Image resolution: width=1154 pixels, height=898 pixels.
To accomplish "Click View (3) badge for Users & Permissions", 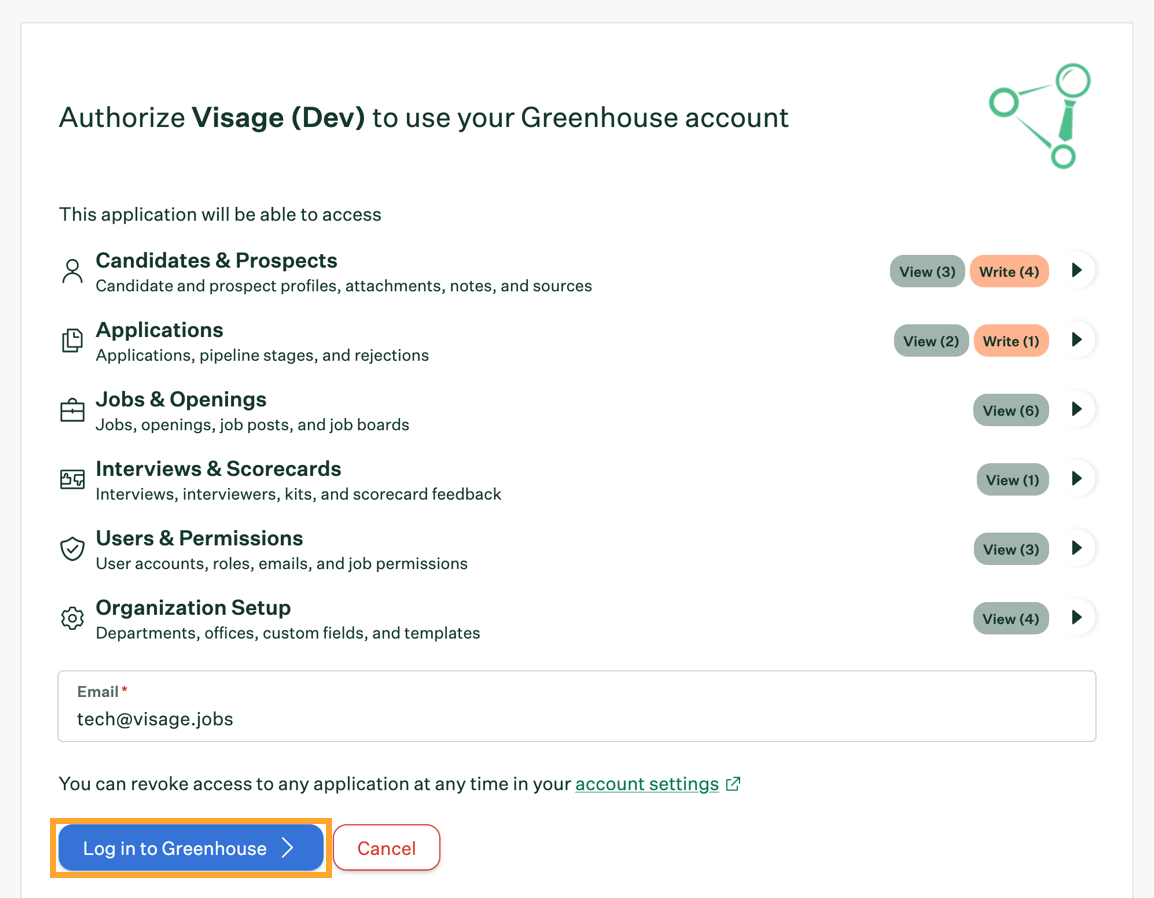I will pyautogui.click(x=1011, y=550).
